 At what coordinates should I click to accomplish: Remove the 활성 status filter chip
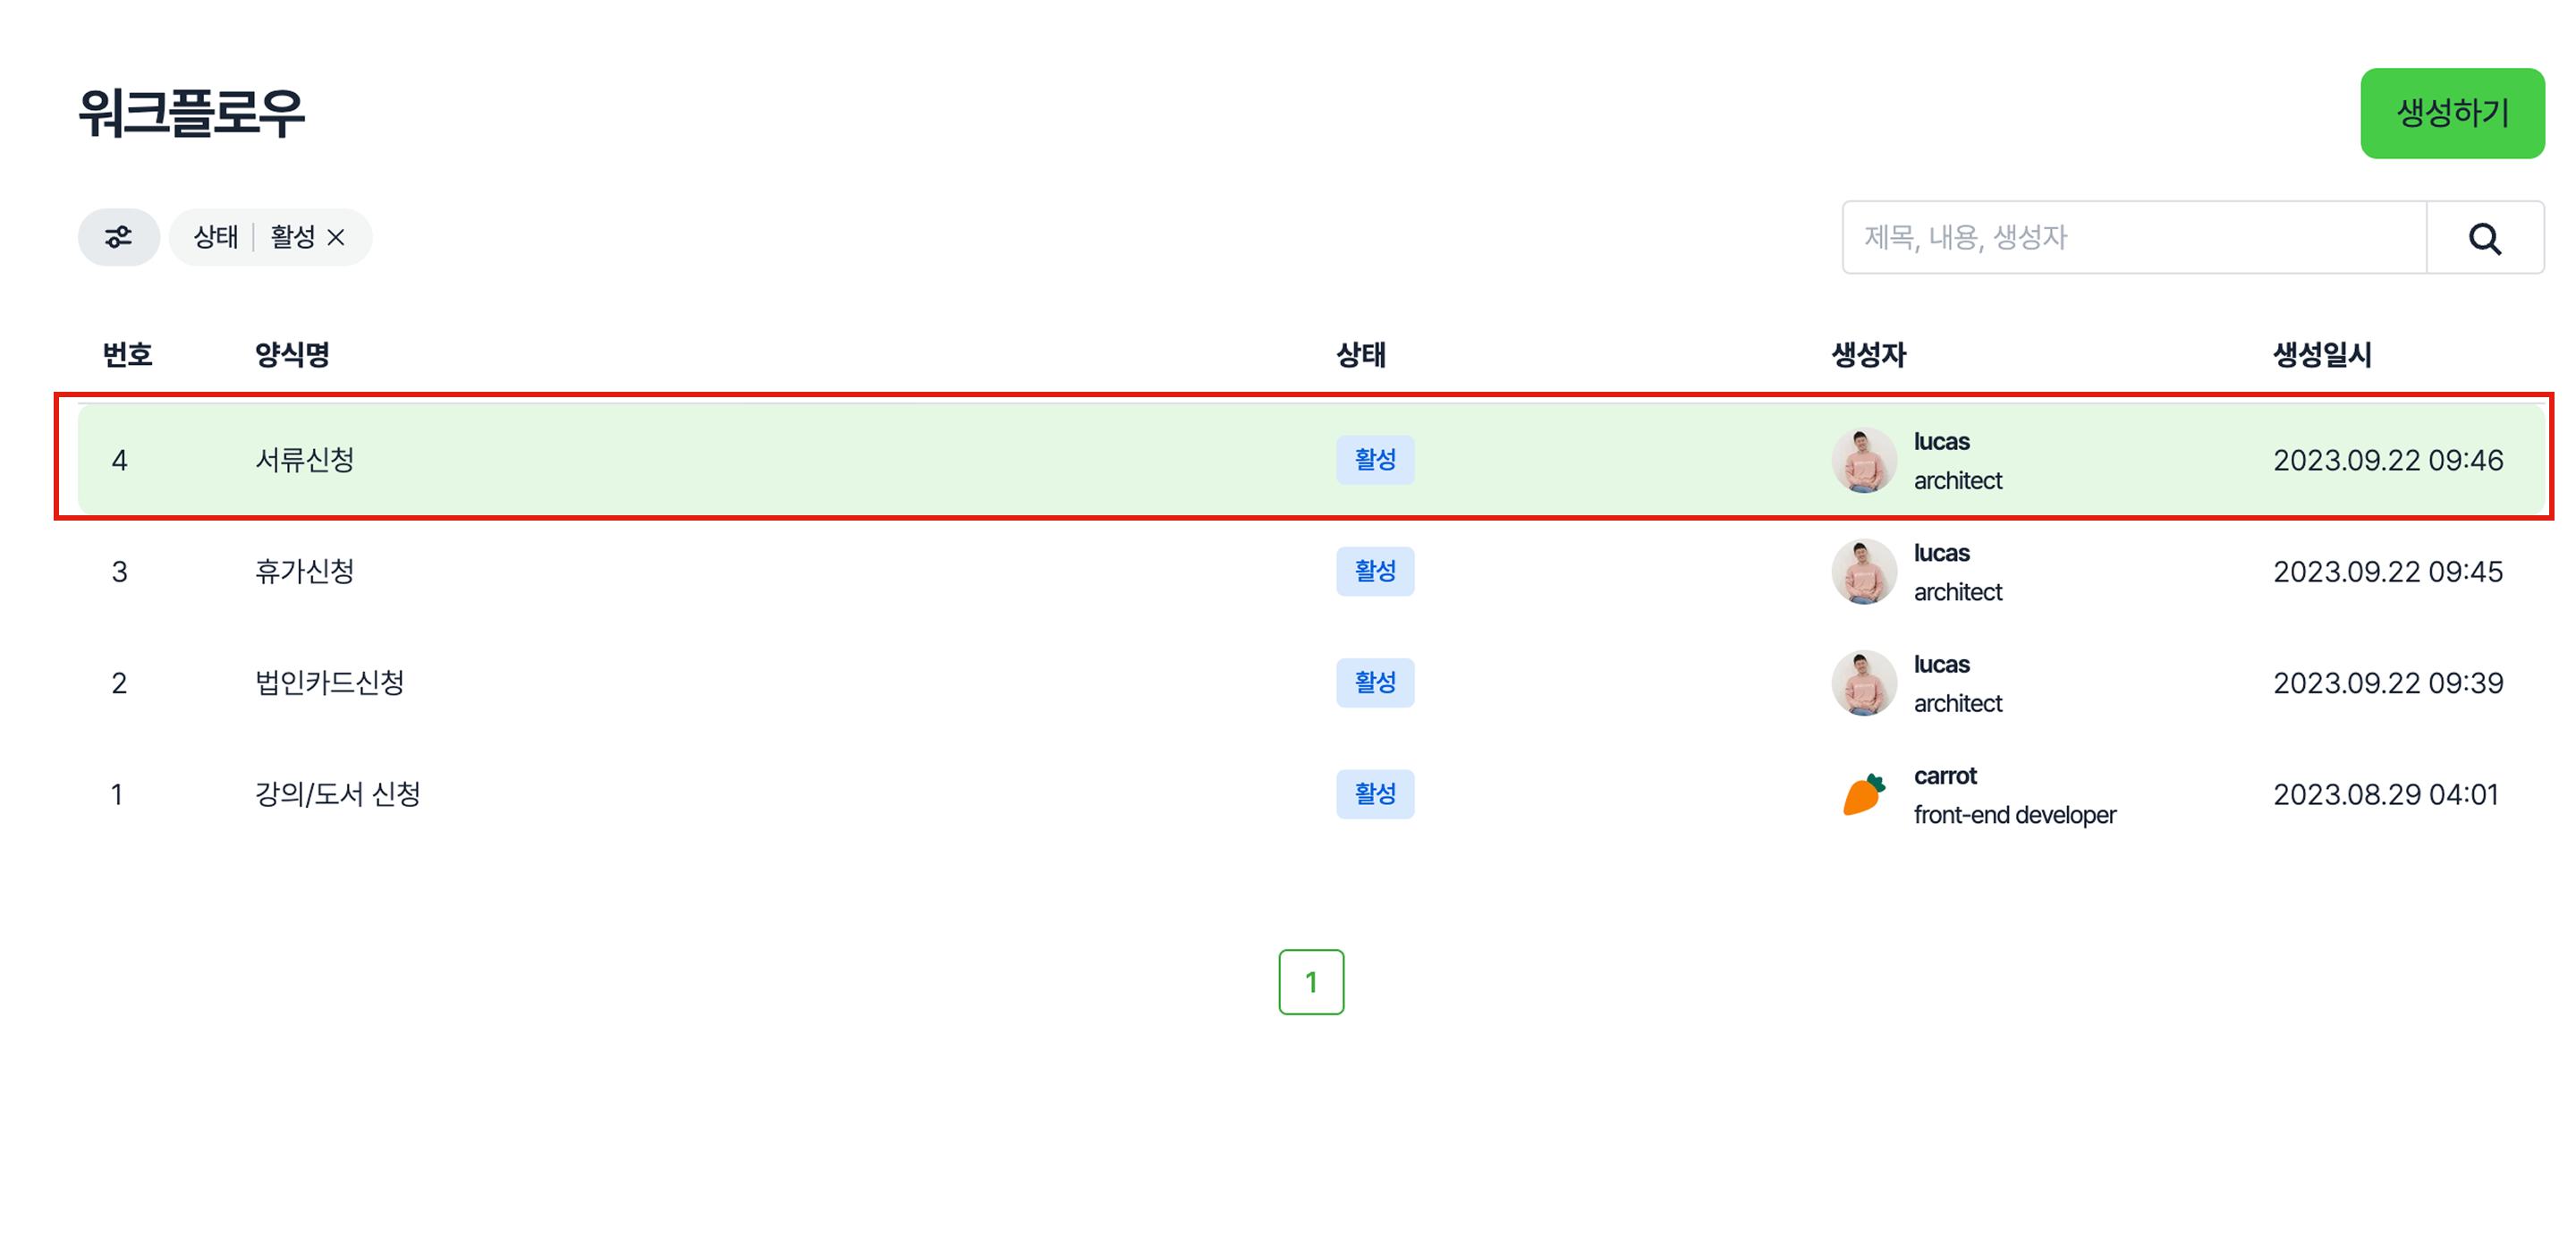tap(336, 237)
